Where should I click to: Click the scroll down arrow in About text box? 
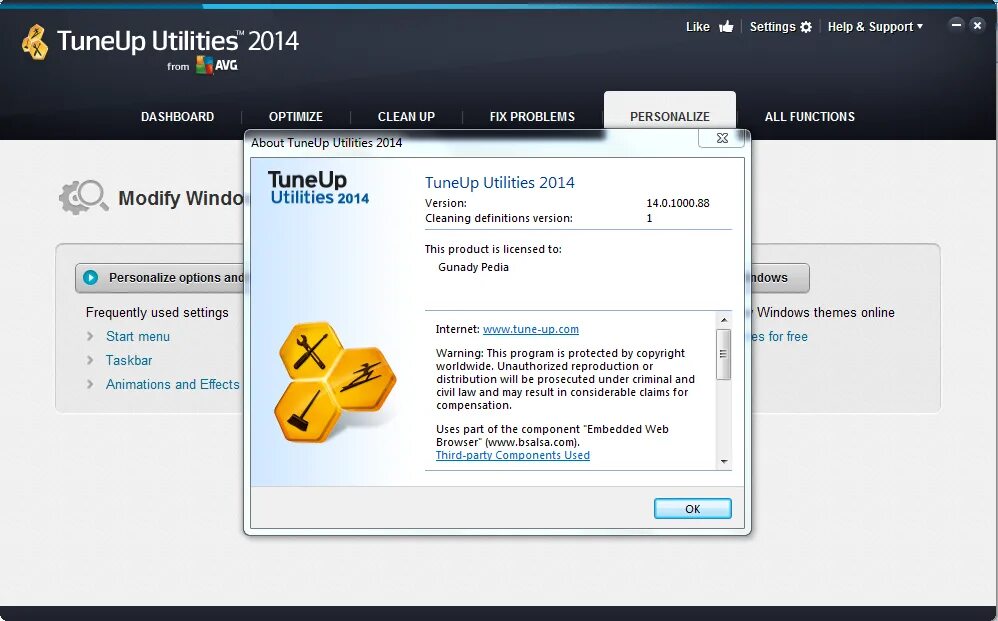tap(724, 461)
